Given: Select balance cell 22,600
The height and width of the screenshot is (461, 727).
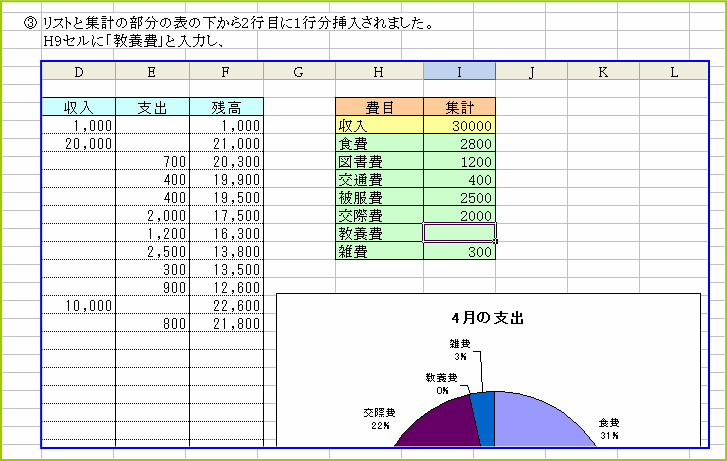Looking at the screenshot, I should (226, 305).
